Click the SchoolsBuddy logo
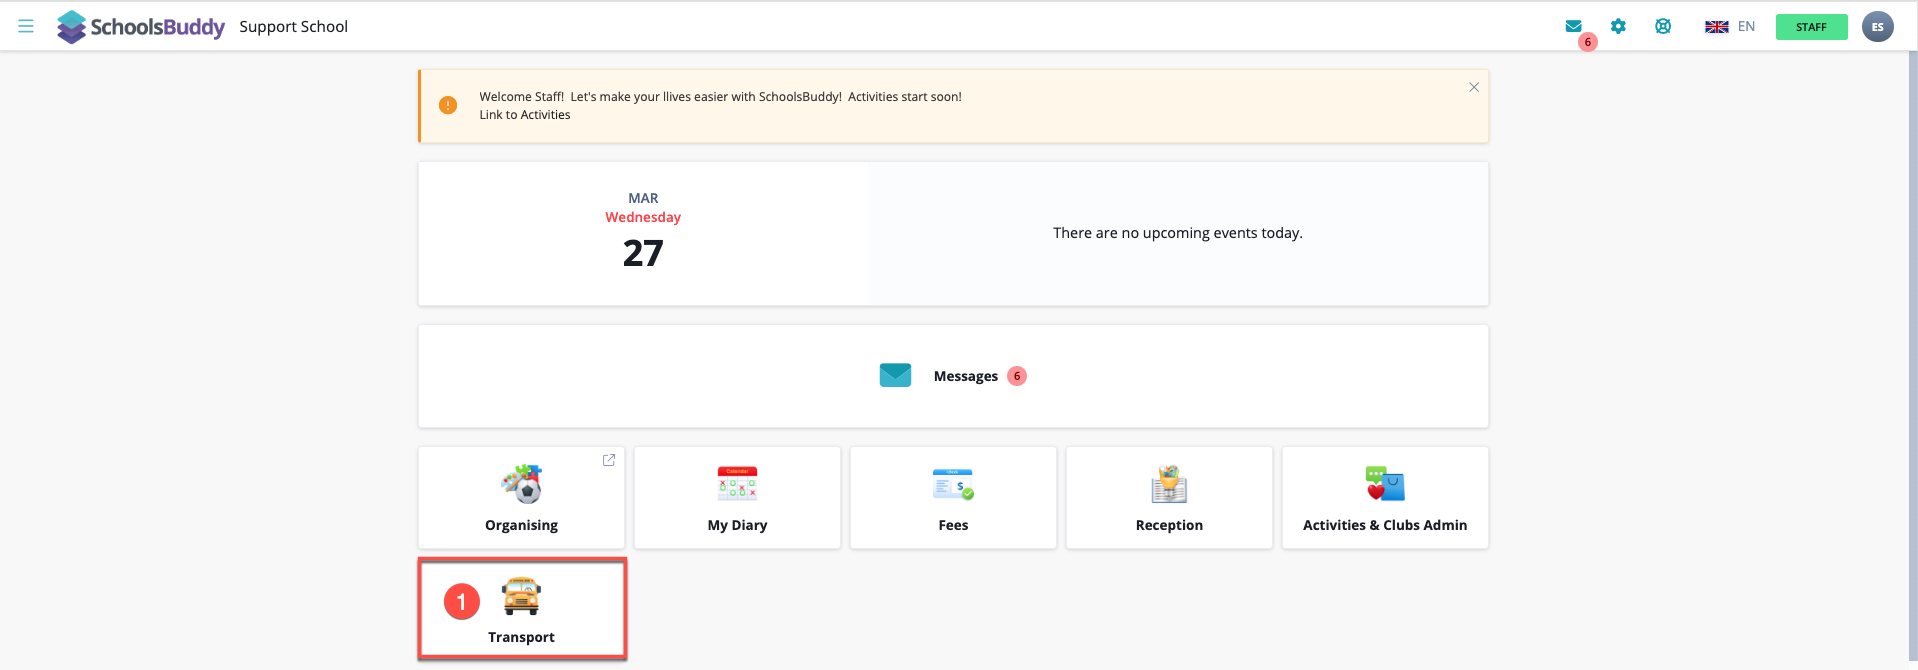This screenshot has height=670, width=1918. pos(141,27)
